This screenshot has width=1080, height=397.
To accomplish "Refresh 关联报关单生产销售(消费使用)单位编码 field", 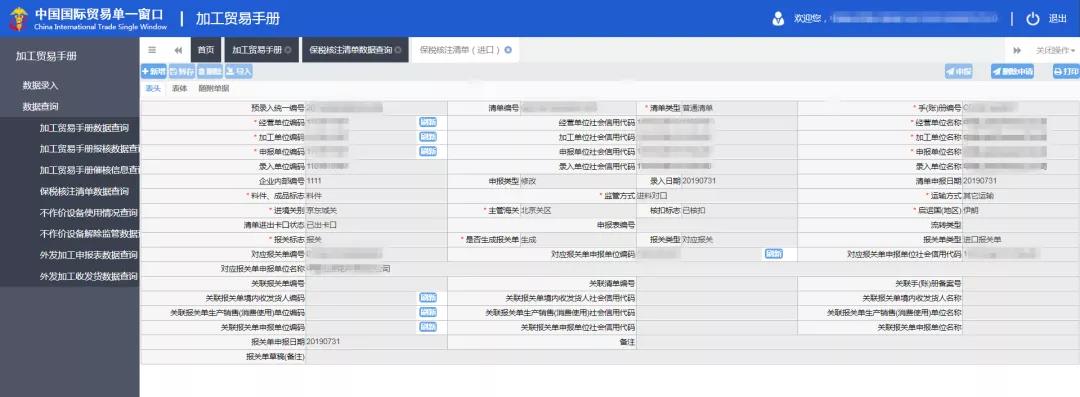I will (428, 312).
